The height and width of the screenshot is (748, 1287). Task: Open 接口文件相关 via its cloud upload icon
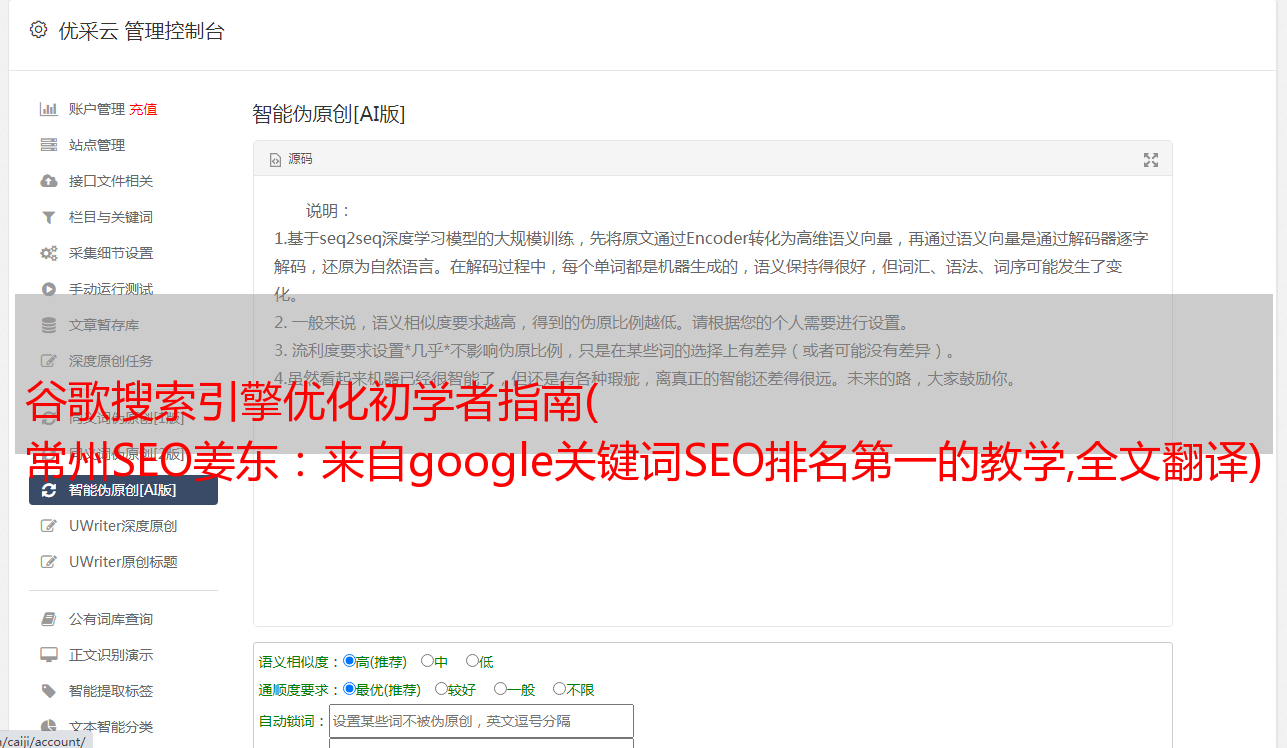(48, 181)
